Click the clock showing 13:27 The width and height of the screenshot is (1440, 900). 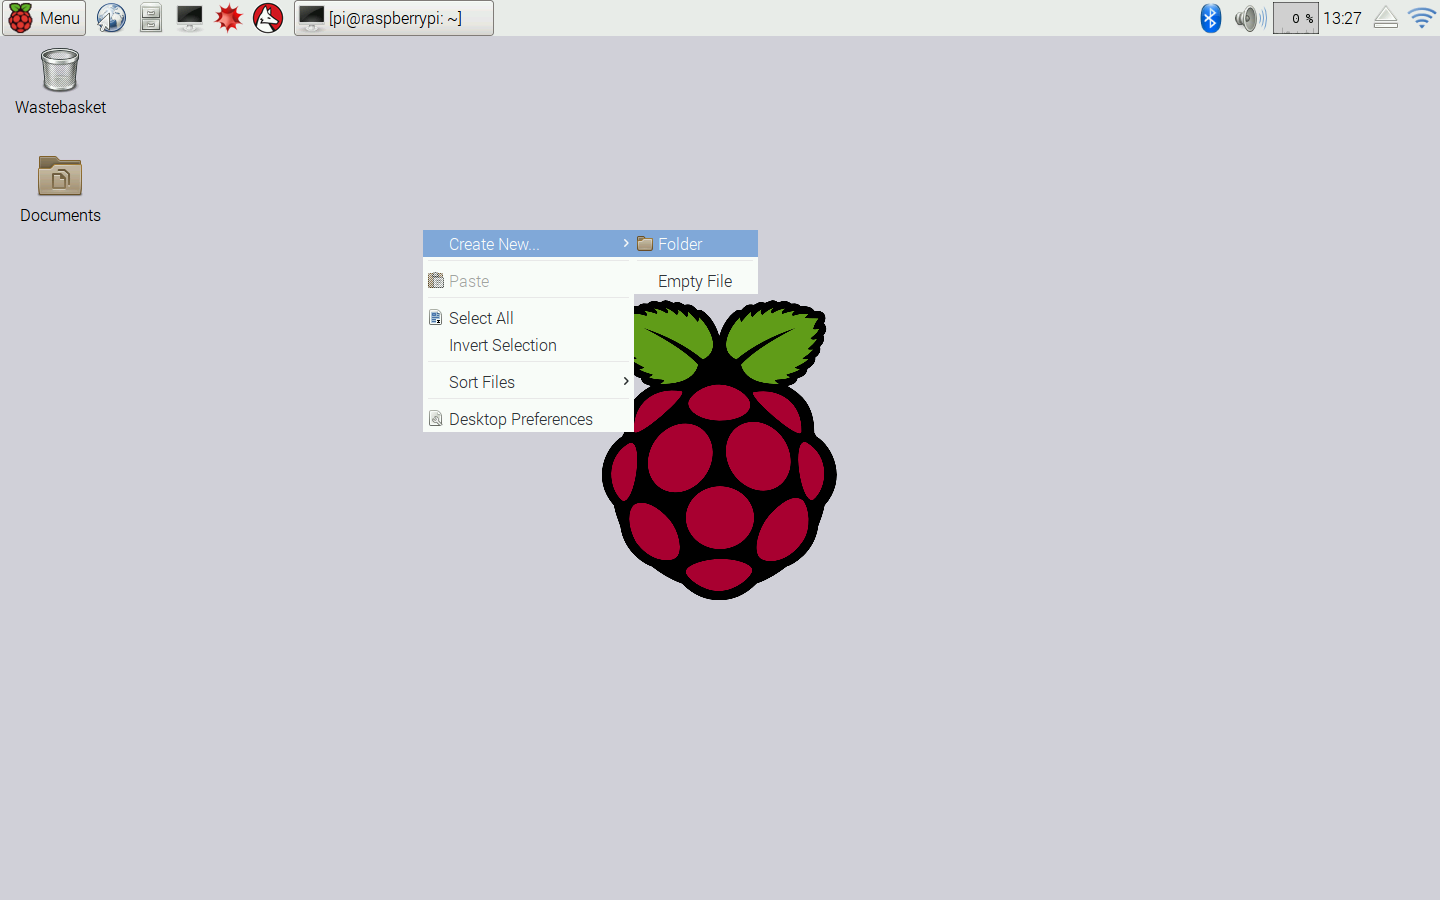(x=1342, y=18)
